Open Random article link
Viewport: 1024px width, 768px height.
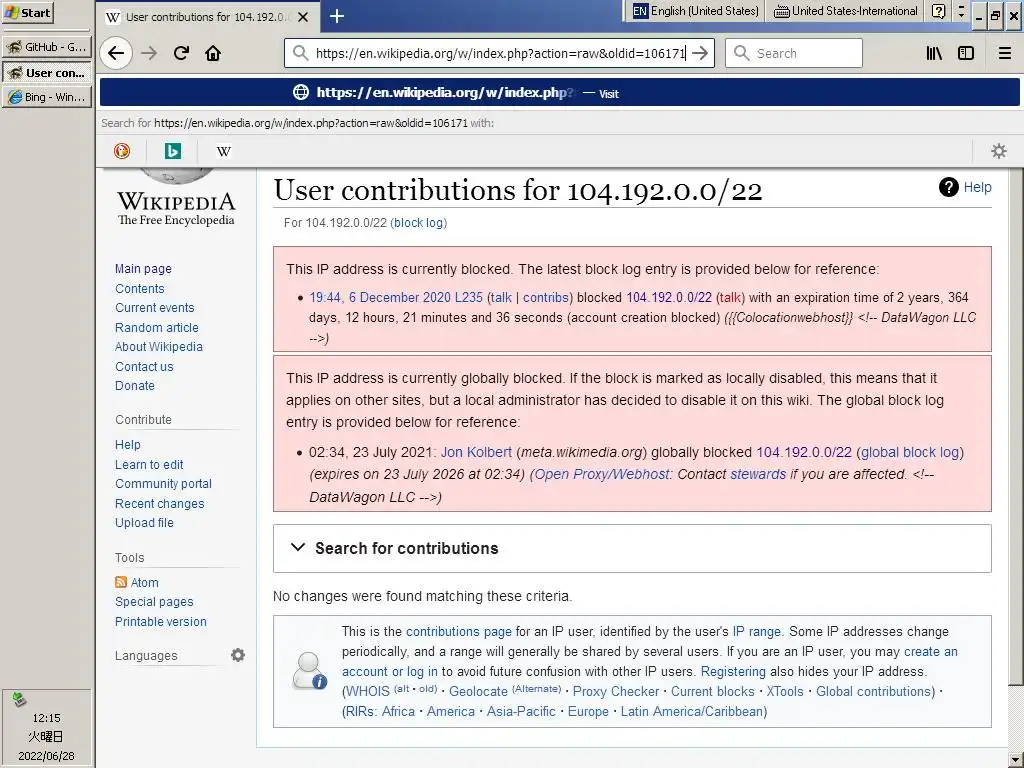point(157,327)
